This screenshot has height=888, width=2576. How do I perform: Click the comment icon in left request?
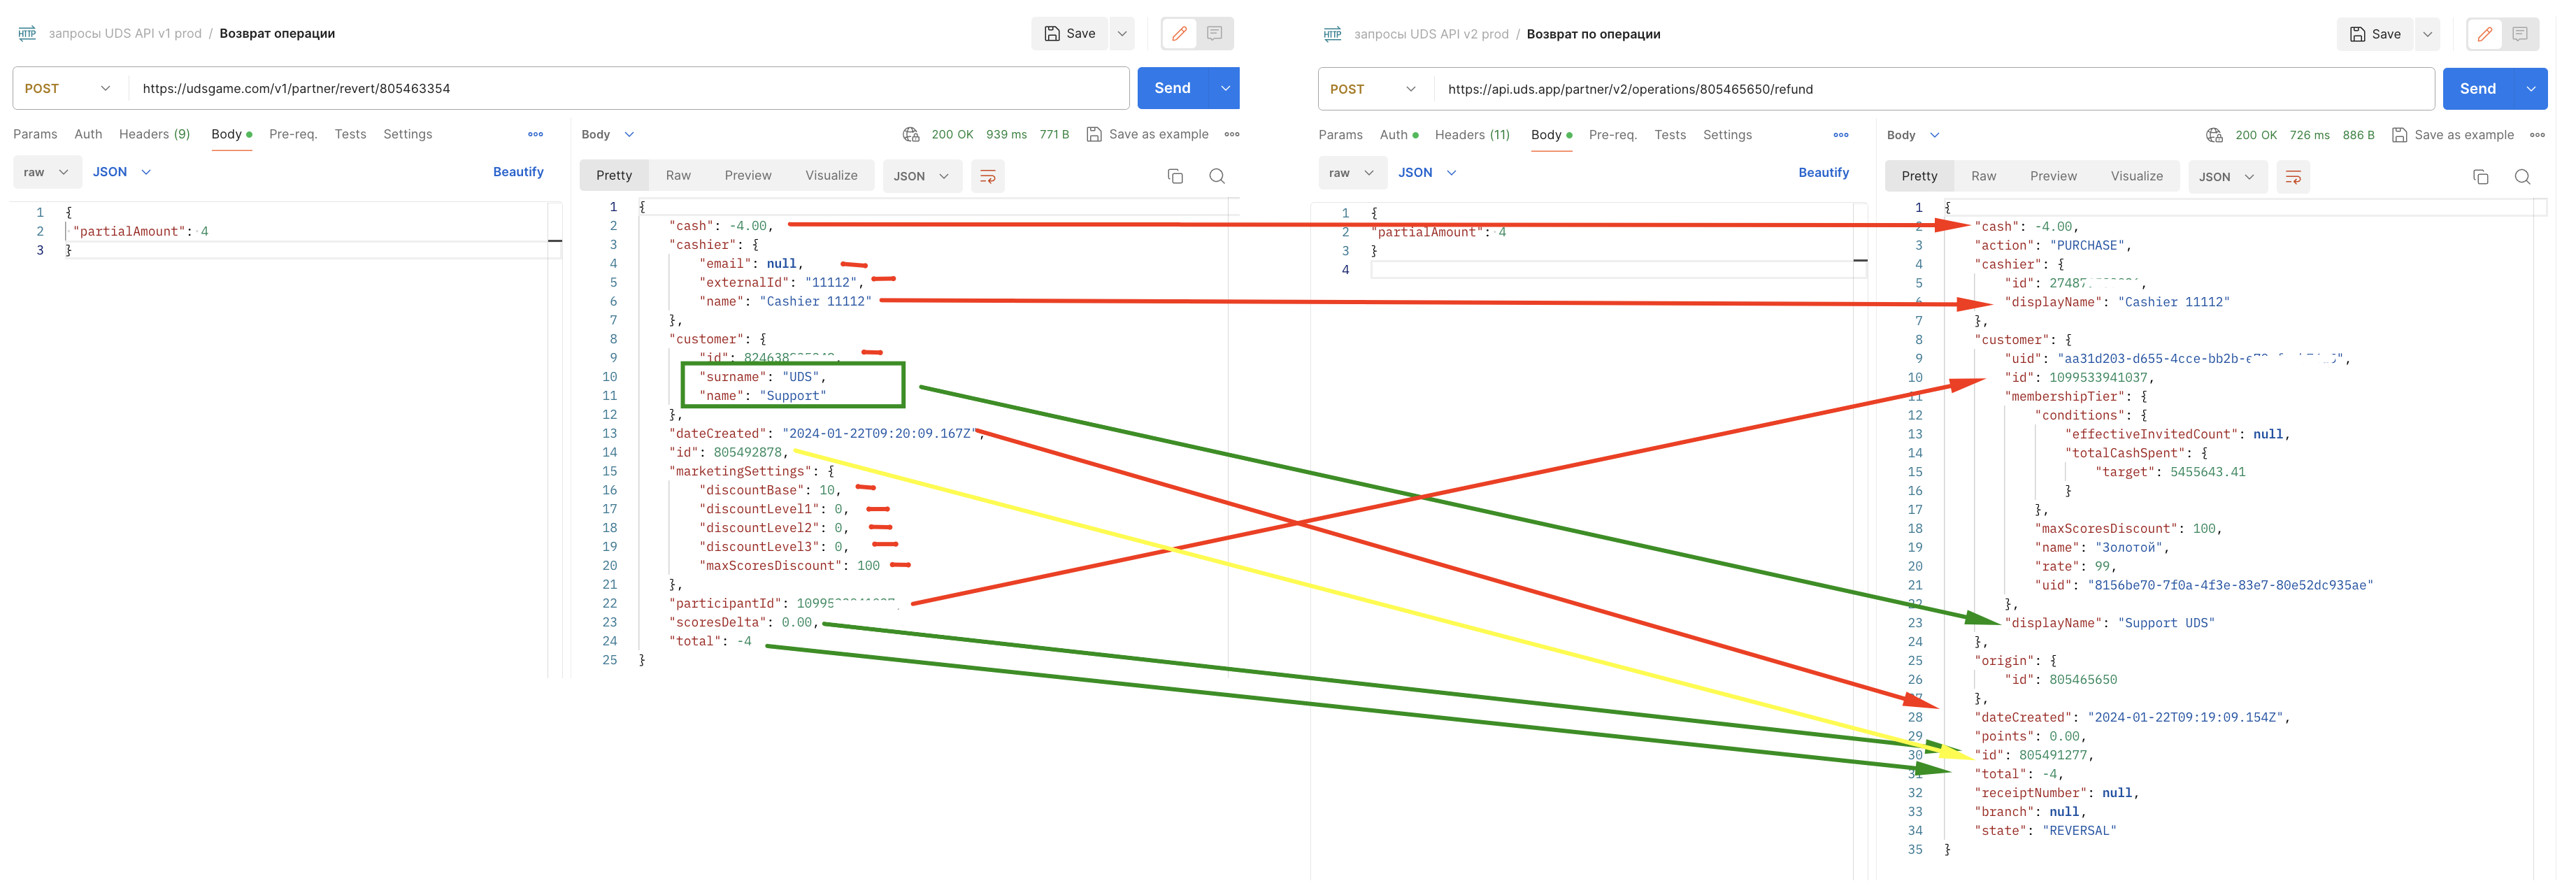pos(1214,33)
